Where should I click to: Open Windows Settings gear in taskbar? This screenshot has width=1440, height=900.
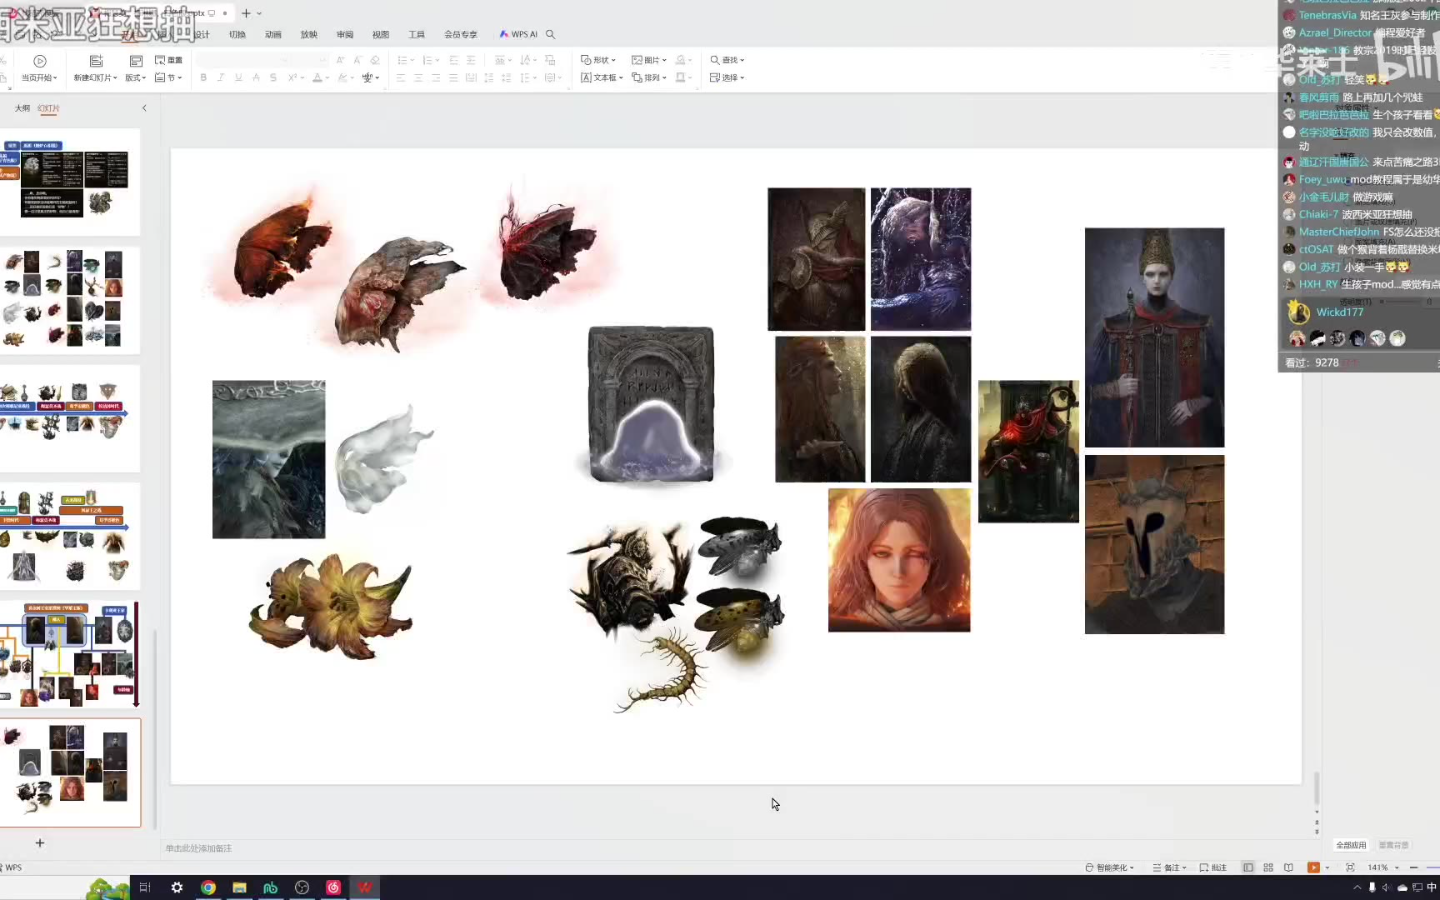177,887
